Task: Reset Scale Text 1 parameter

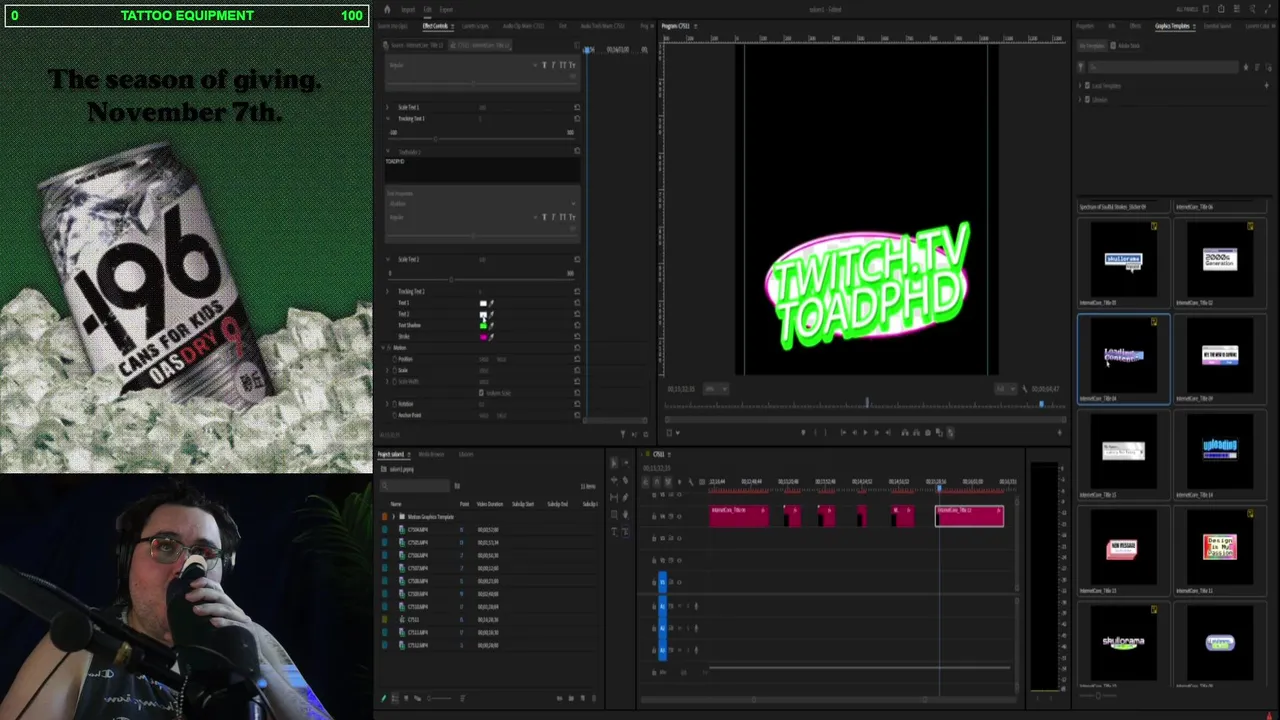Action: click(577, 107)
